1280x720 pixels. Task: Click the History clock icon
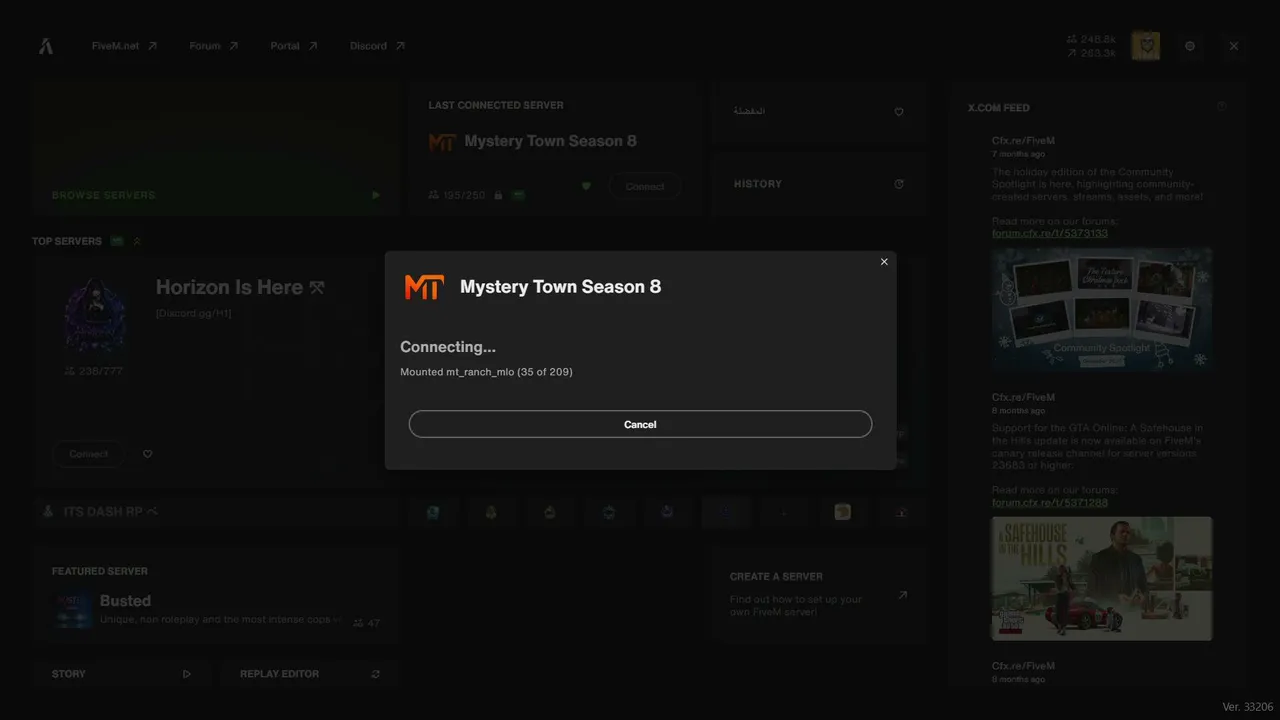[x=899, y=184]
